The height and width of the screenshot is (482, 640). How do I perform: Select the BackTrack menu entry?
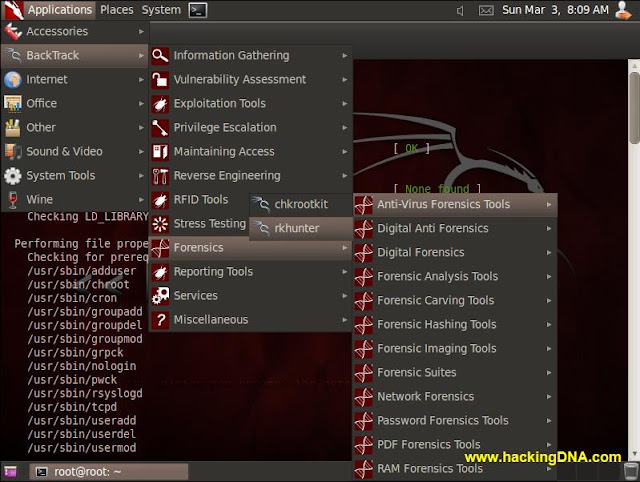pos(75,56)
